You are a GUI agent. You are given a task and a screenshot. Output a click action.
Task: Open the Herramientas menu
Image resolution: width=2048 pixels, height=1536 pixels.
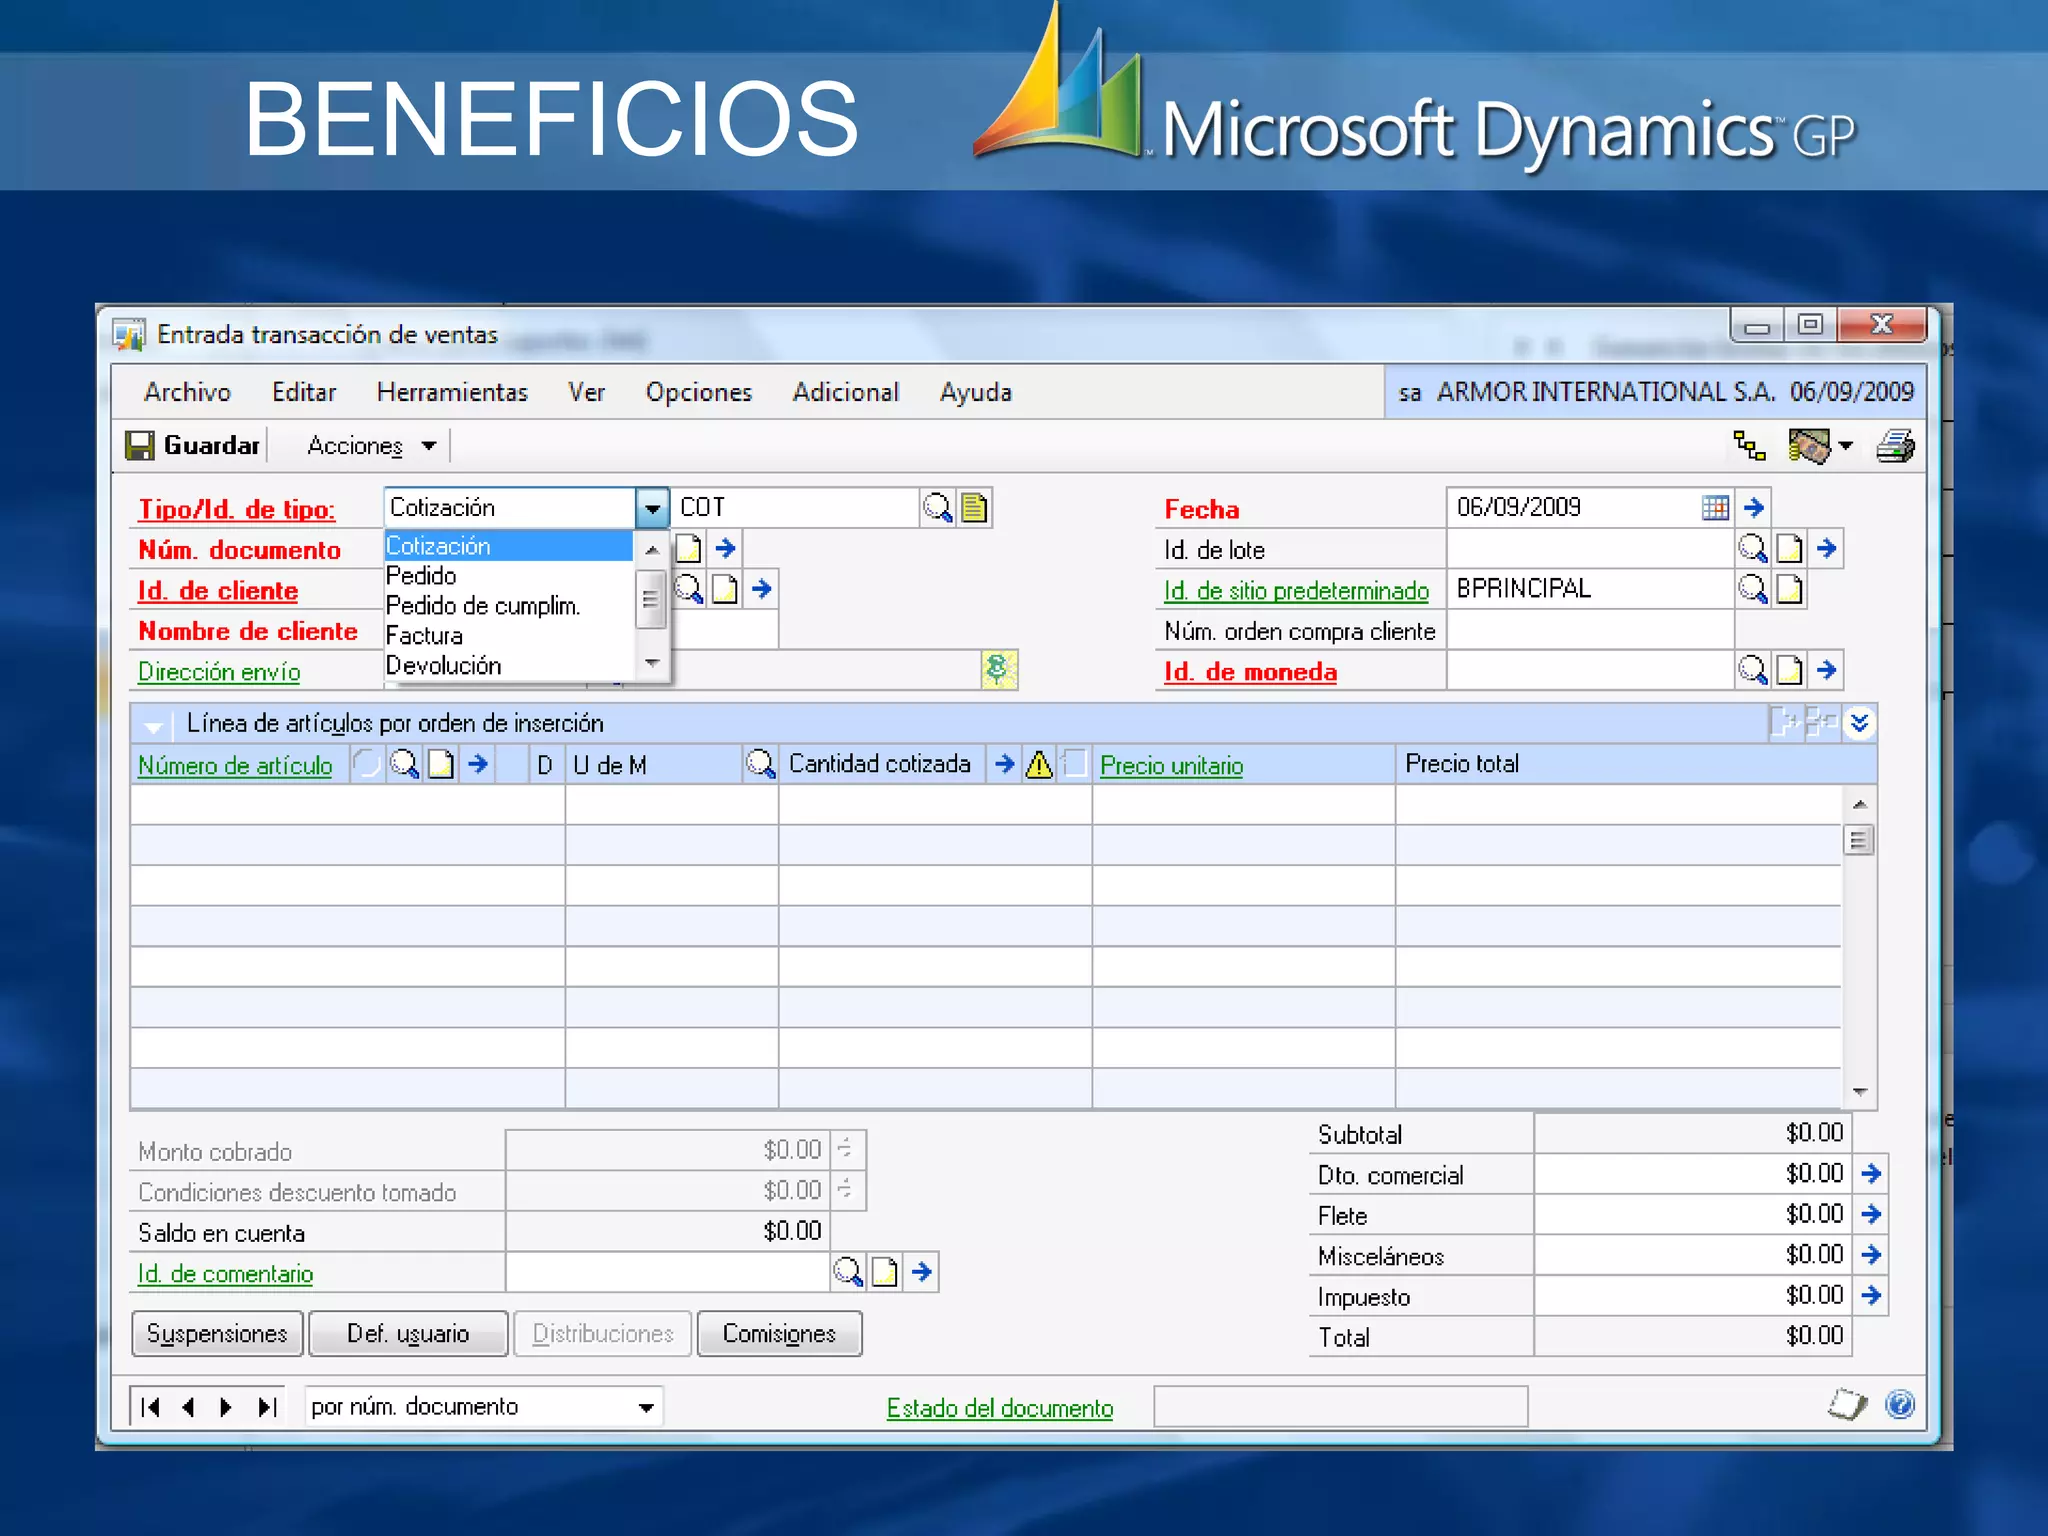click(x=452, y=393)
